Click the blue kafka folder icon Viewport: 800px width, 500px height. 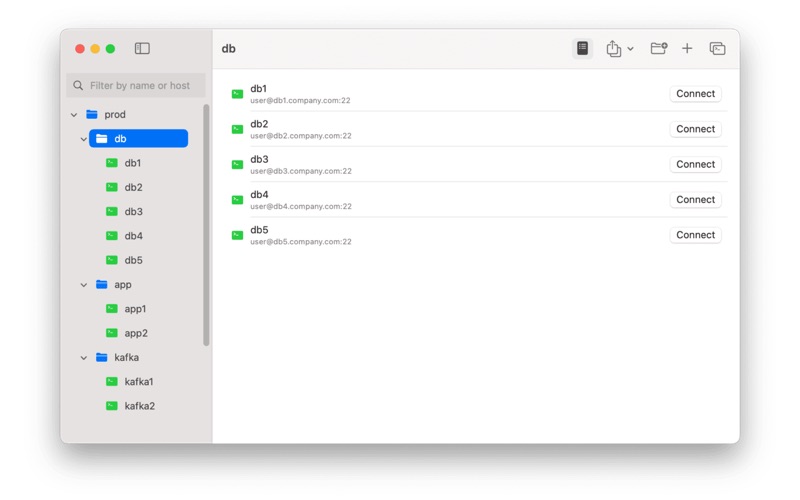102,357
